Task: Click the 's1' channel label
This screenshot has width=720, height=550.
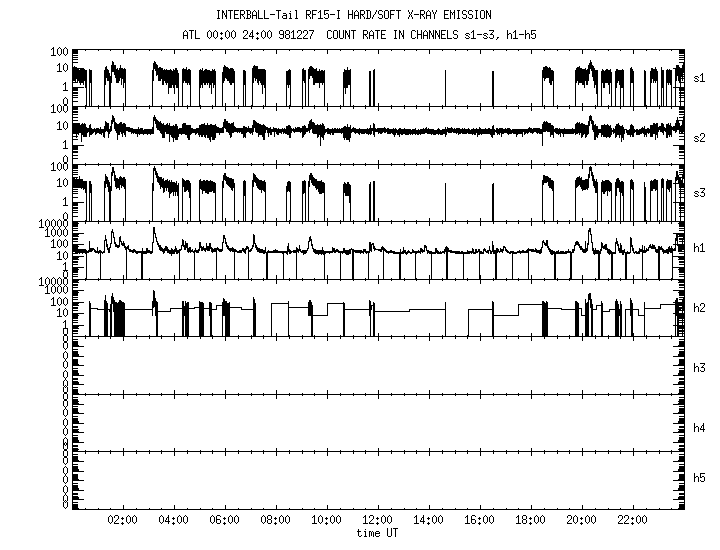Action: point(699,76)
